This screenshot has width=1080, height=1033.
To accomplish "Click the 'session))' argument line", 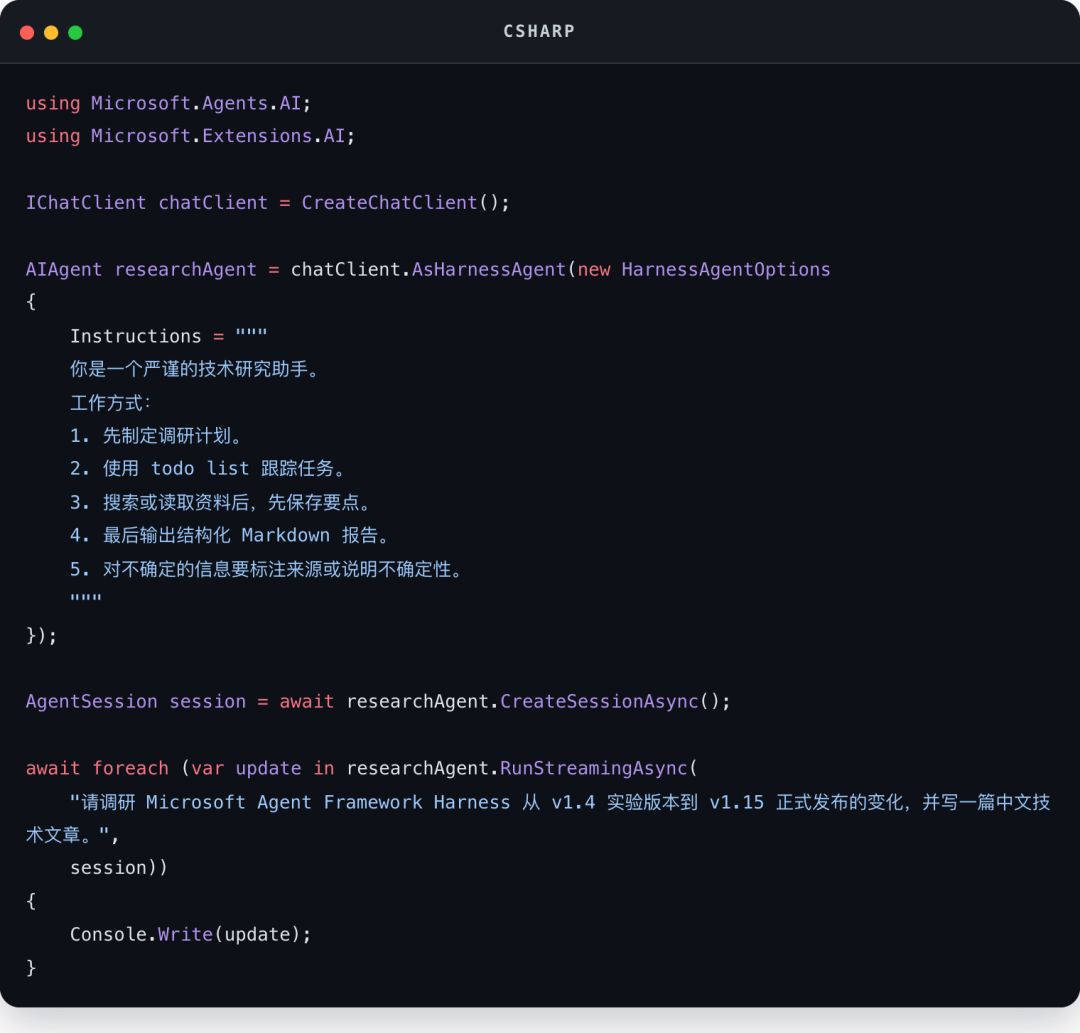I will (119, 868).
